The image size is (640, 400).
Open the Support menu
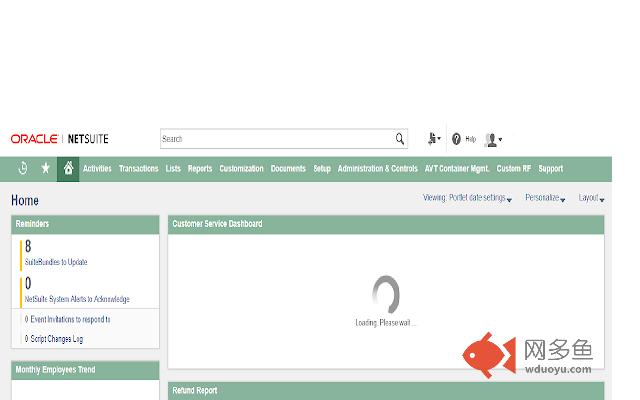551,169
